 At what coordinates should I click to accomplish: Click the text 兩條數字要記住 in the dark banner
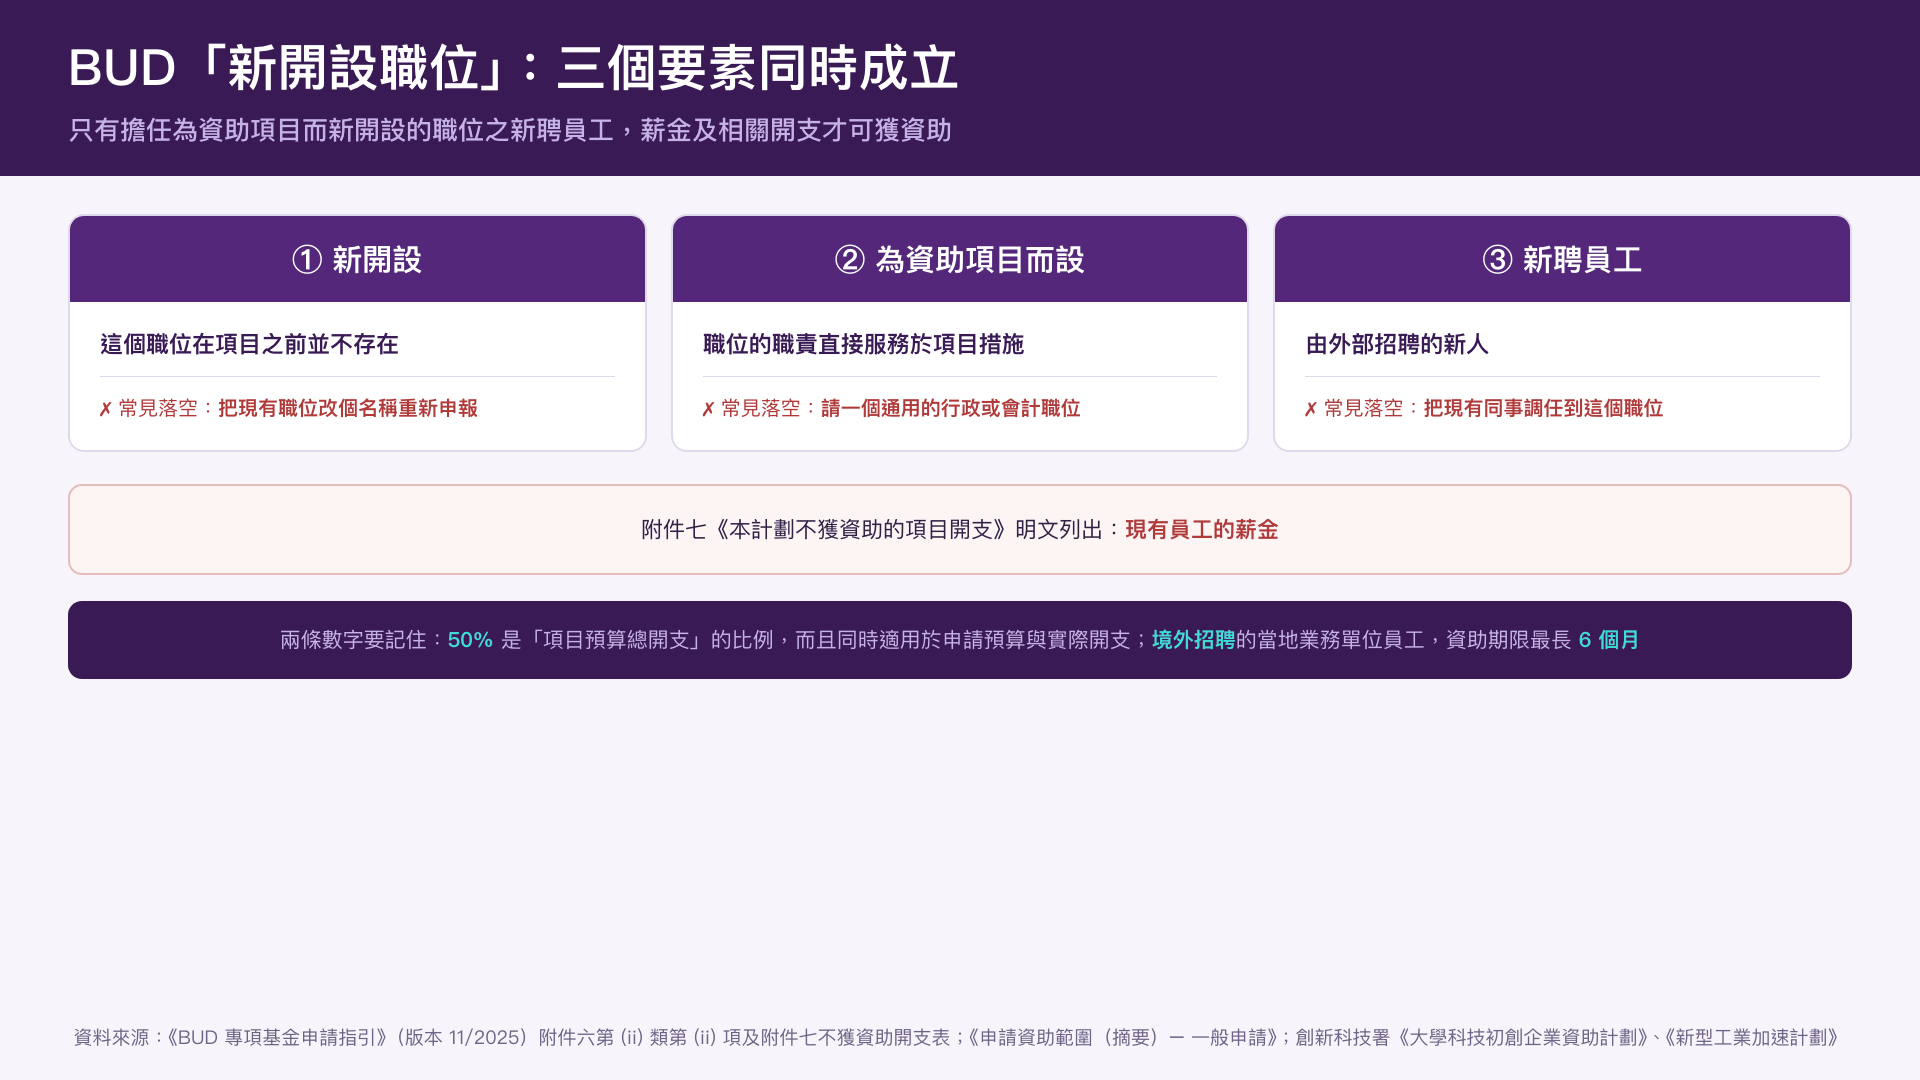point(353,640)
